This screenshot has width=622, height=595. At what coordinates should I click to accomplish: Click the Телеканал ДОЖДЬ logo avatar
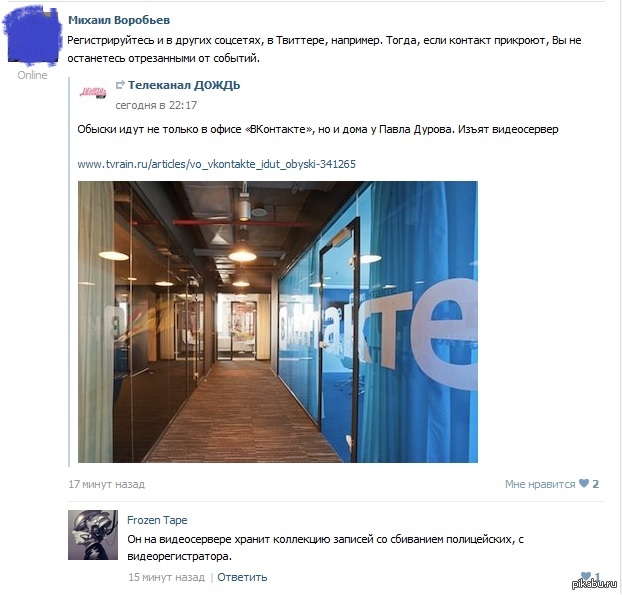pos(94,93)
